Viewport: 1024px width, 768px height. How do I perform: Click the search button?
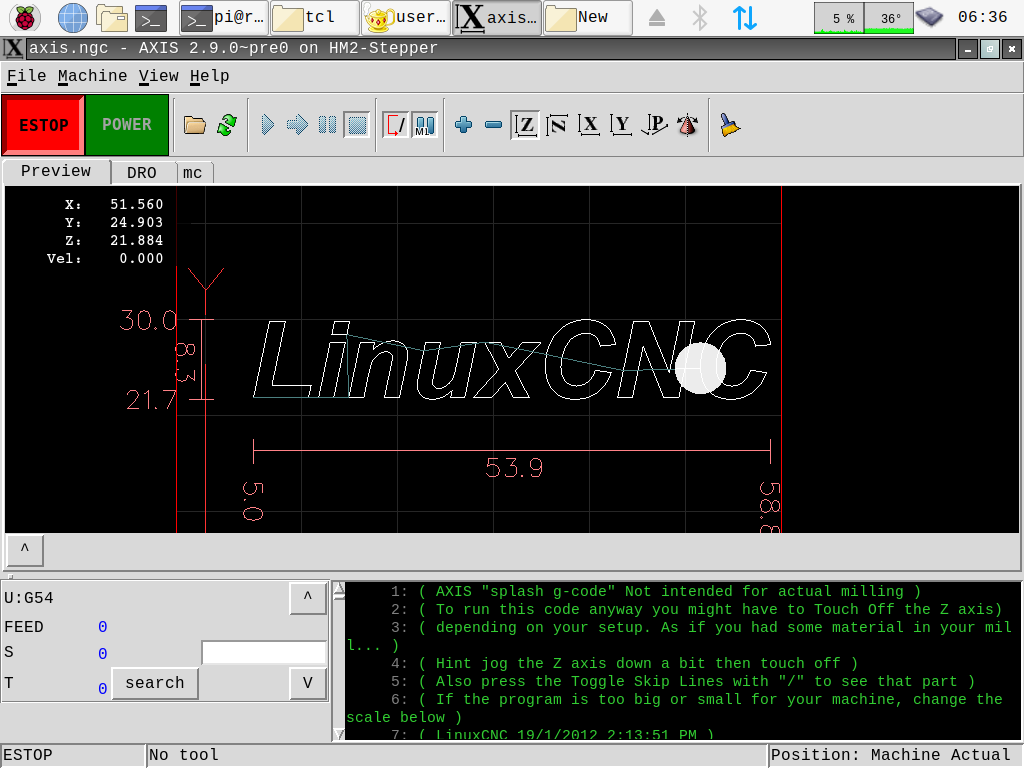click(x=155, y=683)
